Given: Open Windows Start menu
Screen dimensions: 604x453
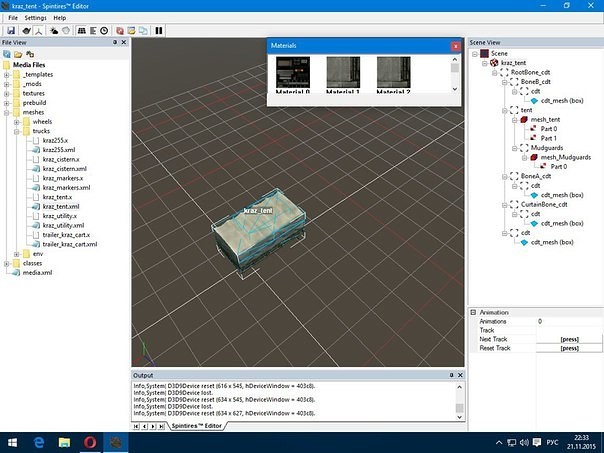Looking at the screenshot, I should coord(12,443).
